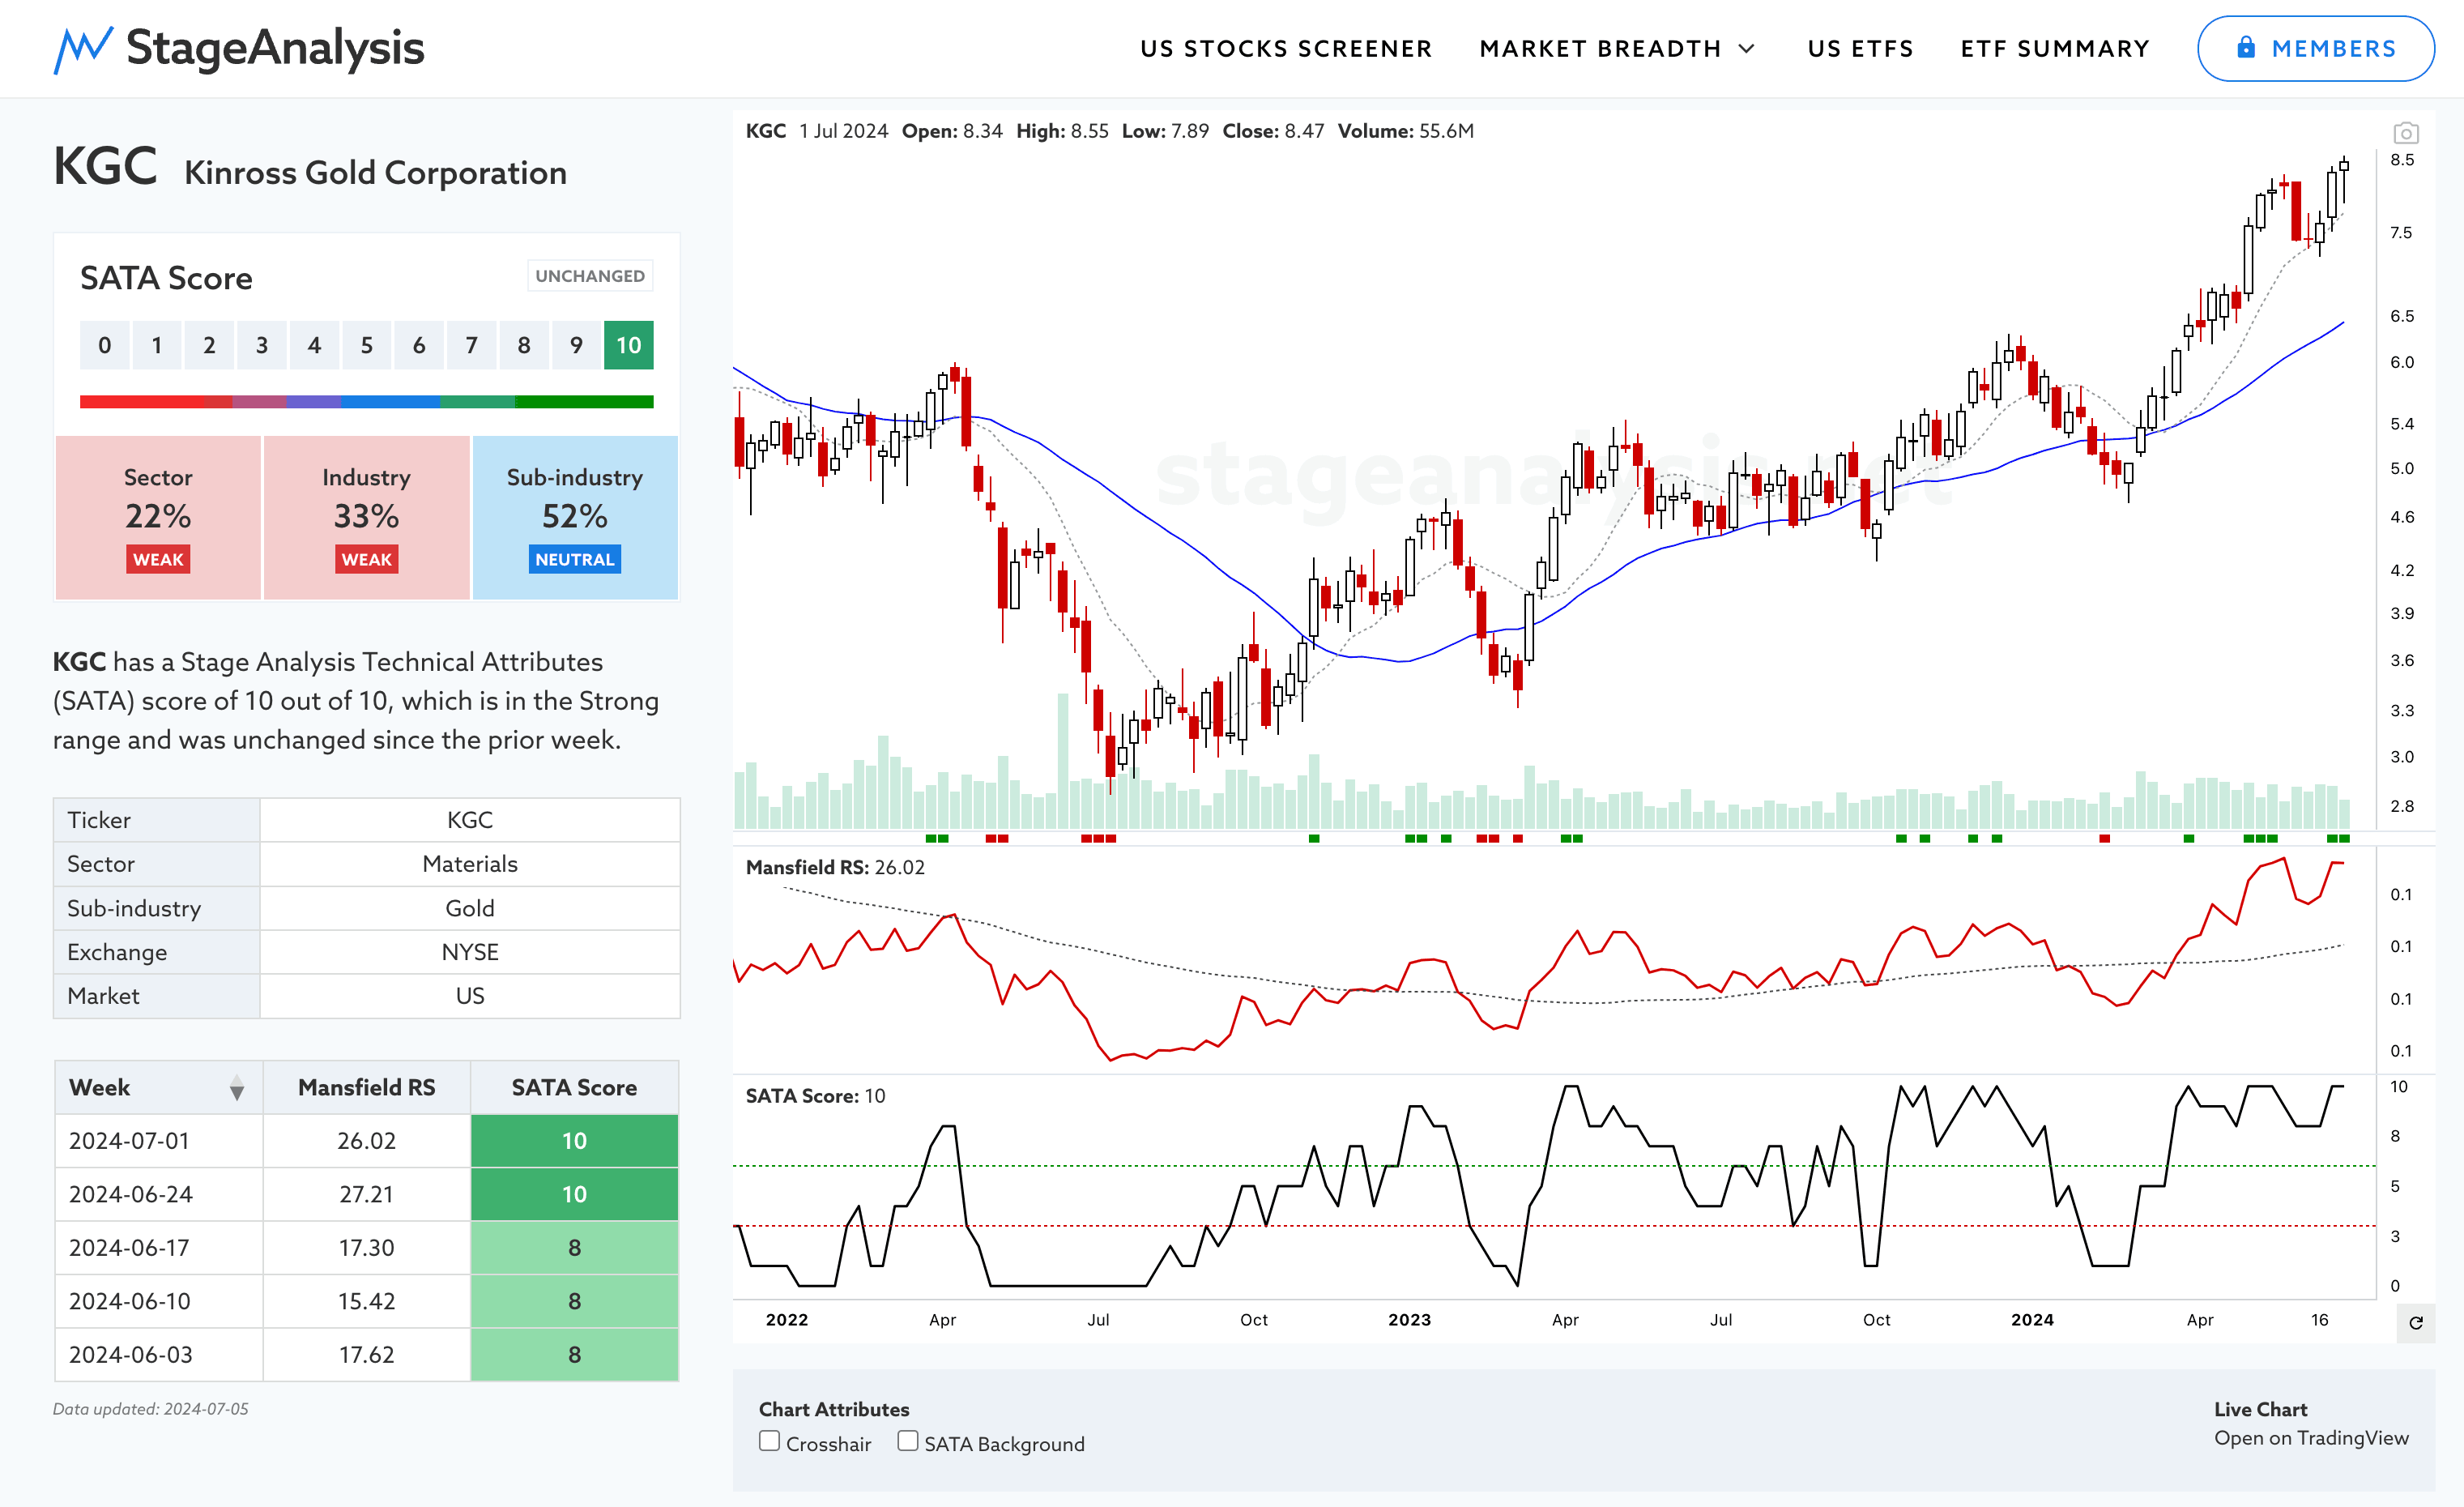Select SATA score box 5
This screenshot has height=1507, width=2464.
367,345
